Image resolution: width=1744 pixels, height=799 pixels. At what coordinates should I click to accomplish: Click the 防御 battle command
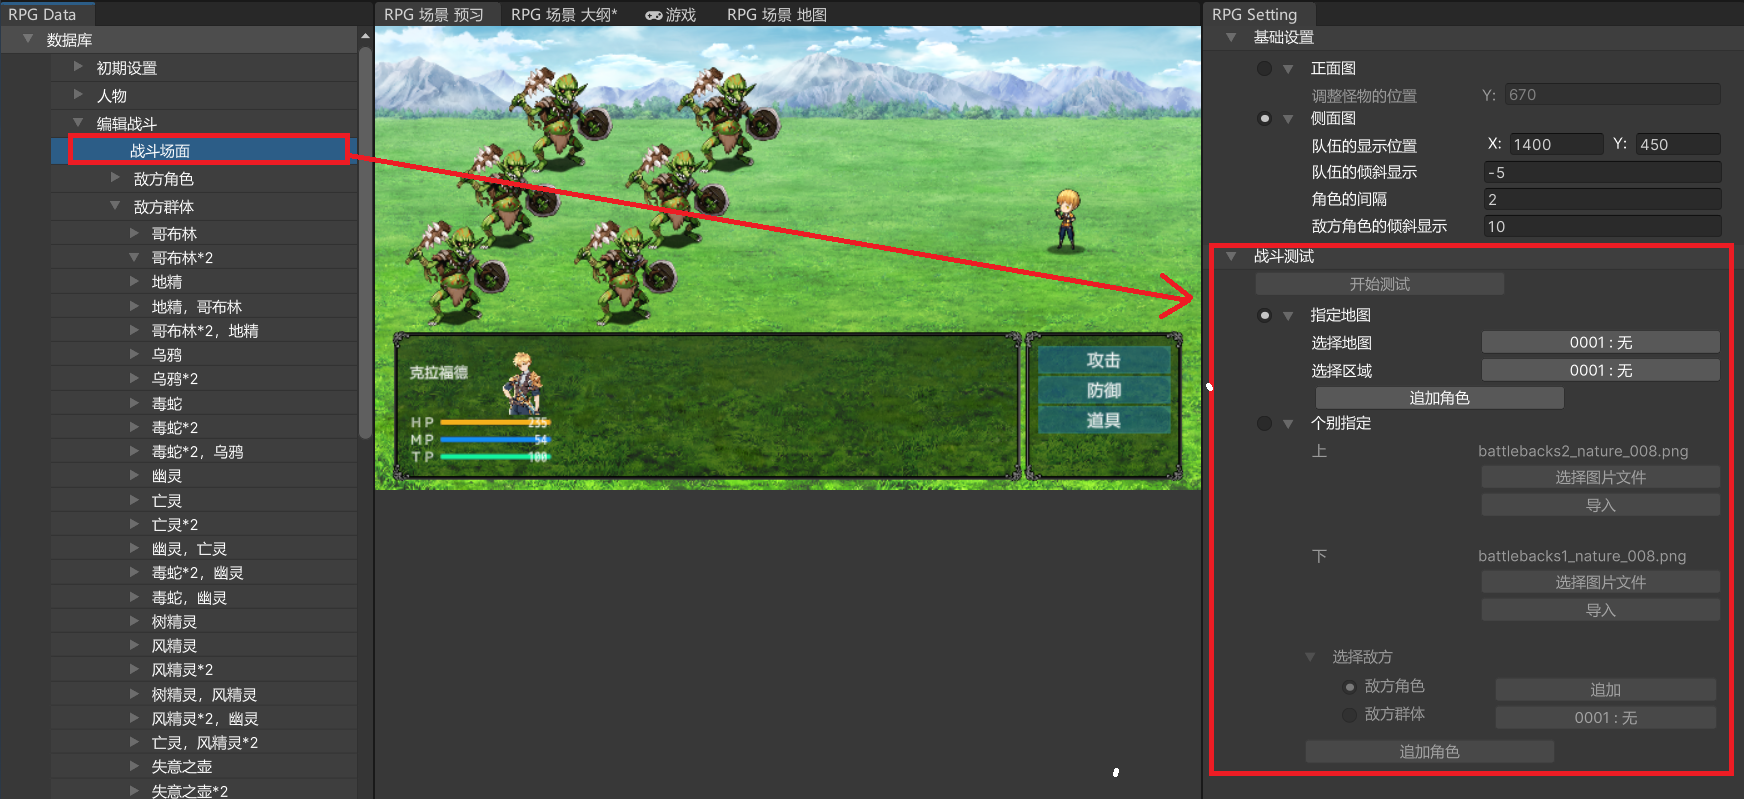(x=1103, y=390)
